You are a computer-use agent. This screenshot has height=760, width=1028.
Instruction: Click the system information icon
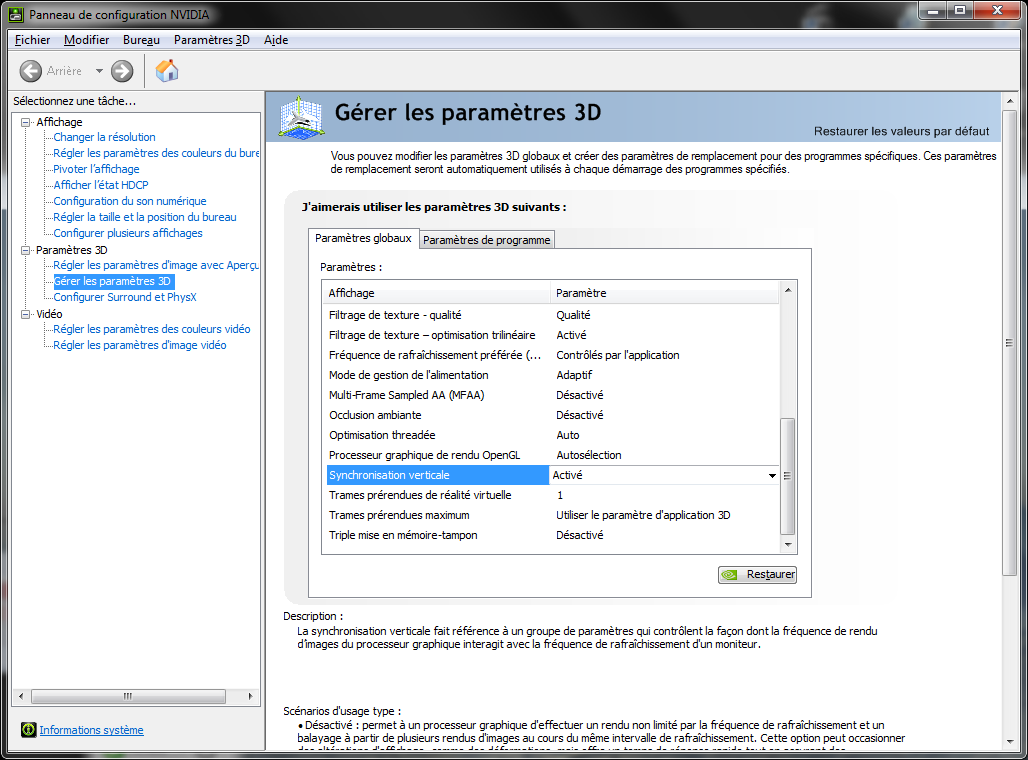[28, 730]
